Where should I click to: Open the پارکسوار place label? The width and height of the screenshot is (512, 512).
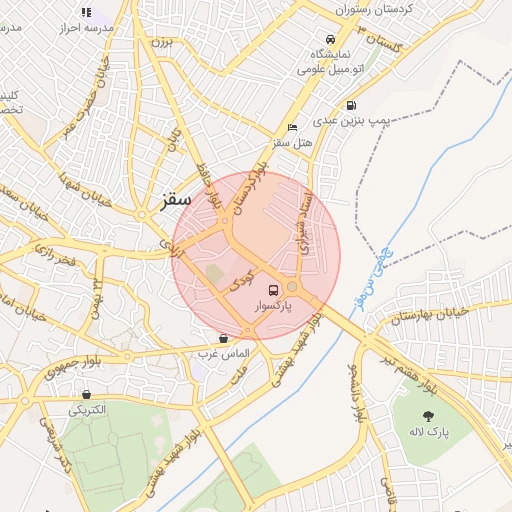(x=273, y=305)
